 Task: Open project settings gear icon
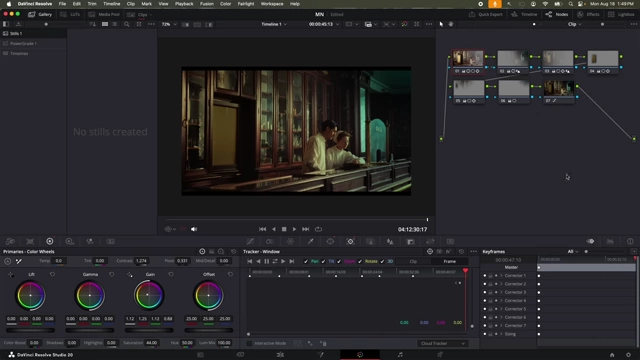click(628, 355)
